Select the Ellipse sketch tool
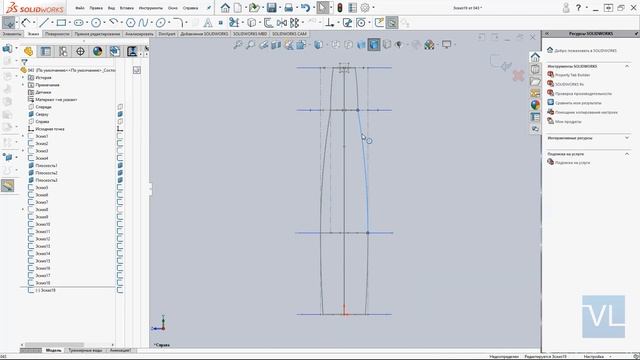The width and height of the screenshot is (640, 360). 161,23
